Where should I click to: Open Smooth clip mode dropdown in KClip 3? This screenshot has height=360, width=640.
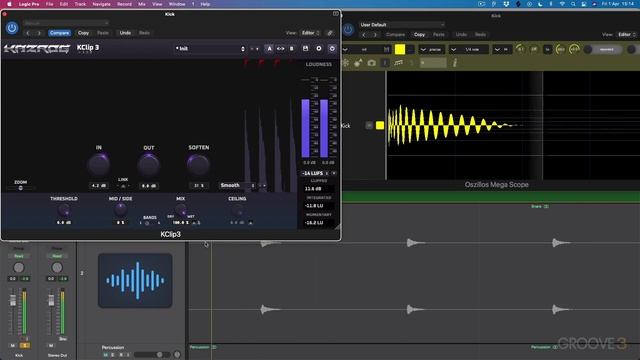coord(237,185)
